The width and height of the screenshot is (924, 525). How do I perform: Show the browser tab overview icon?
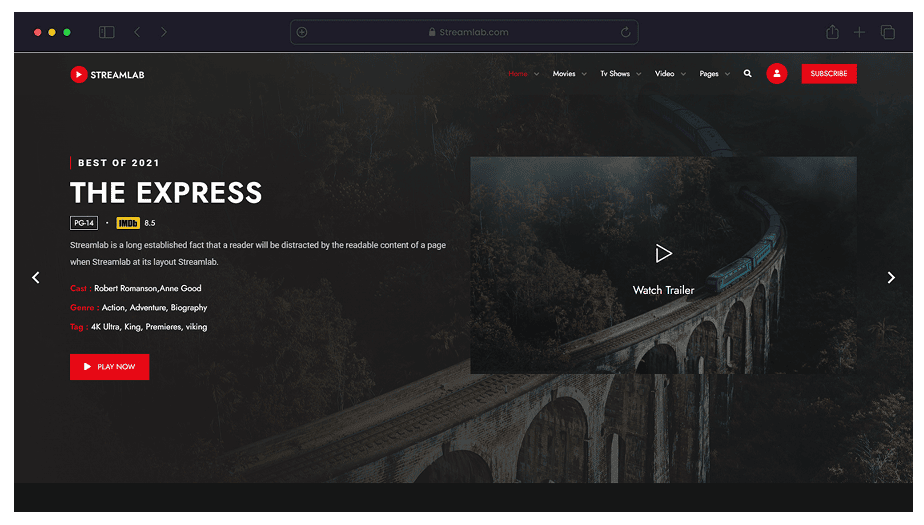click(887, 32)
